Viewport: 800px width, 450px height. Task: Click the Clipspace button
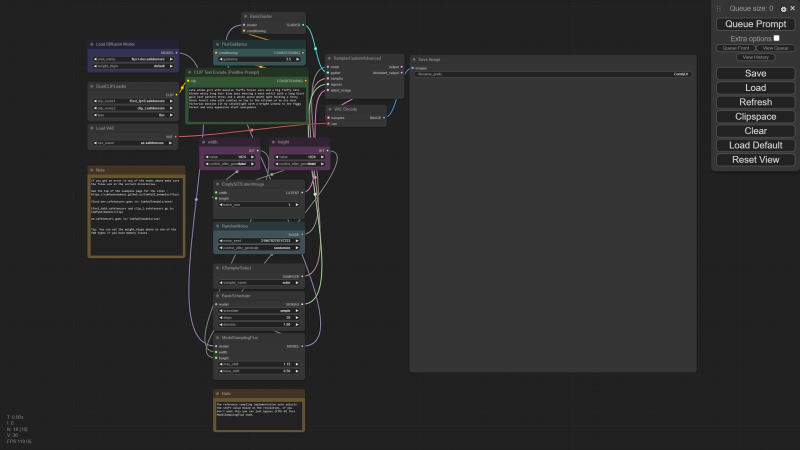pos(755,117)
